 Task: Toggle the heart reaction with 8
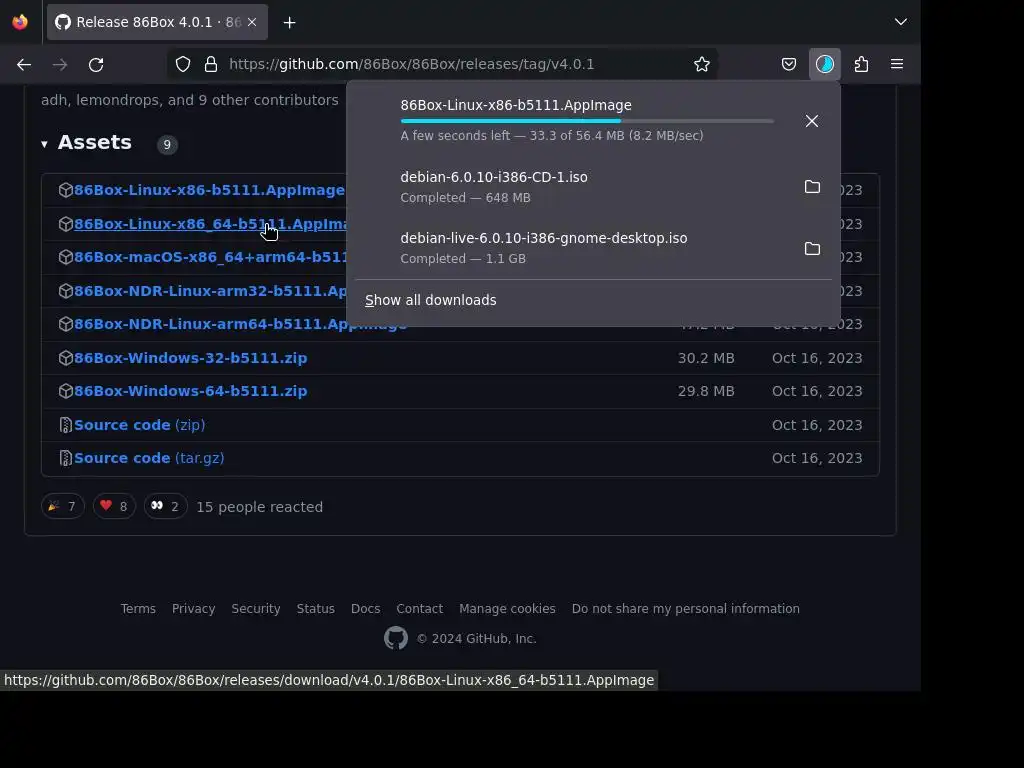[x=114, y=506]
